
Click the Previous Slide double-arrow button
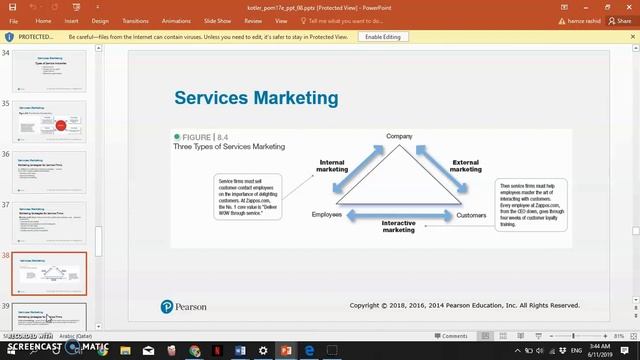pyautogui.click(x=636, y=308)
